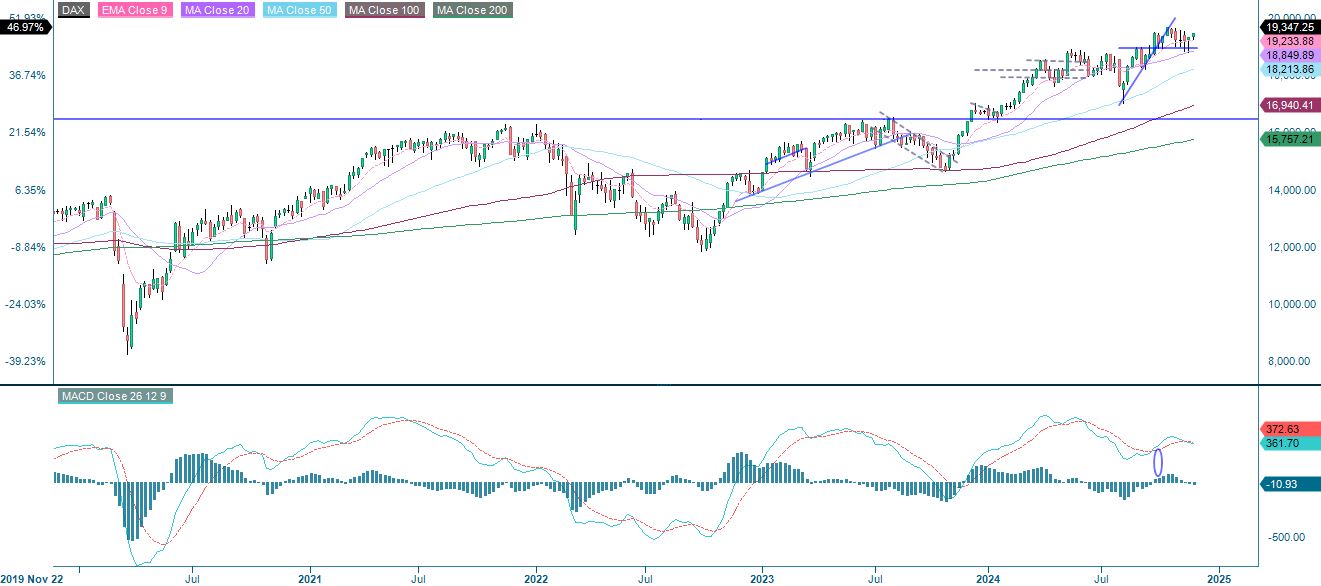Click the 2019 Nov 22 axis label
The image size is (1321, 586).
pyautogui.click(x=31, y=578)
